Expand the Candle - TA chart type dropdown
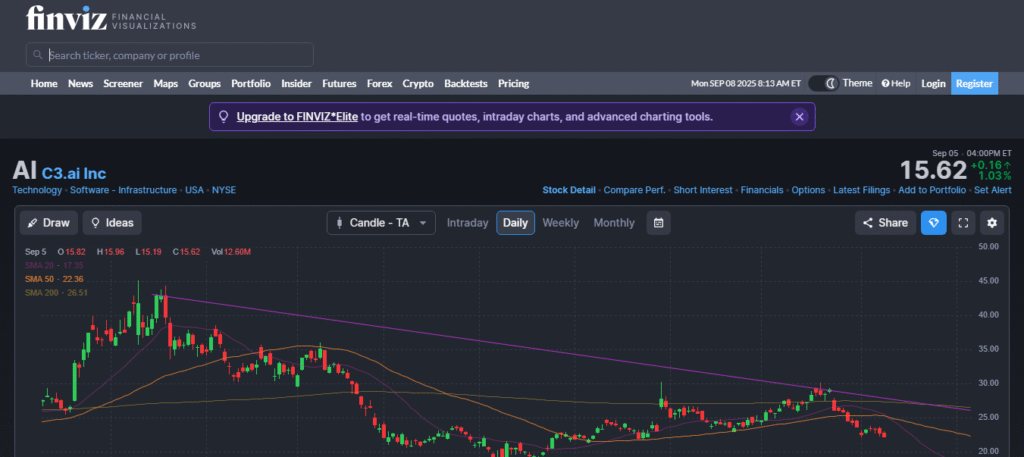This screenshot has height=457, width=1024. point(381,223)
